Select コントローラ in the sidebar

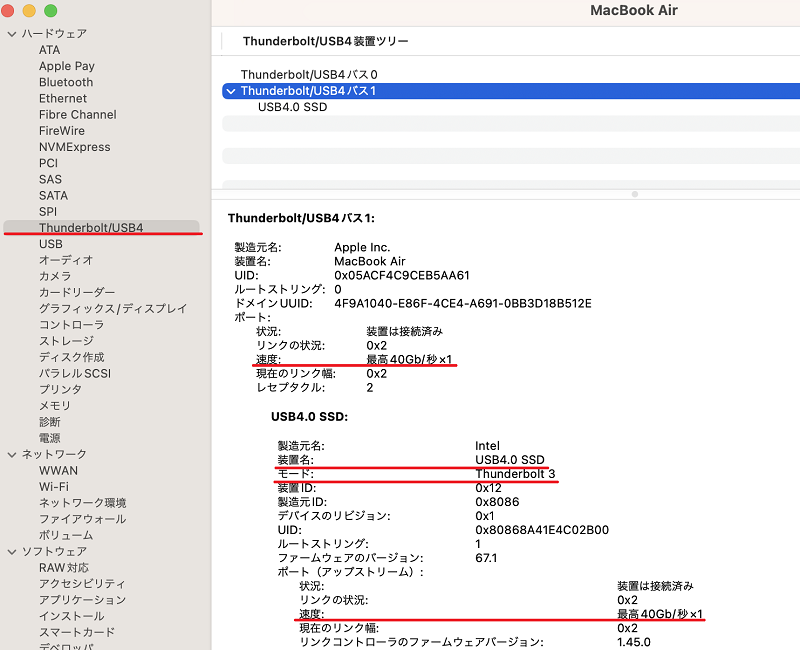71,325
